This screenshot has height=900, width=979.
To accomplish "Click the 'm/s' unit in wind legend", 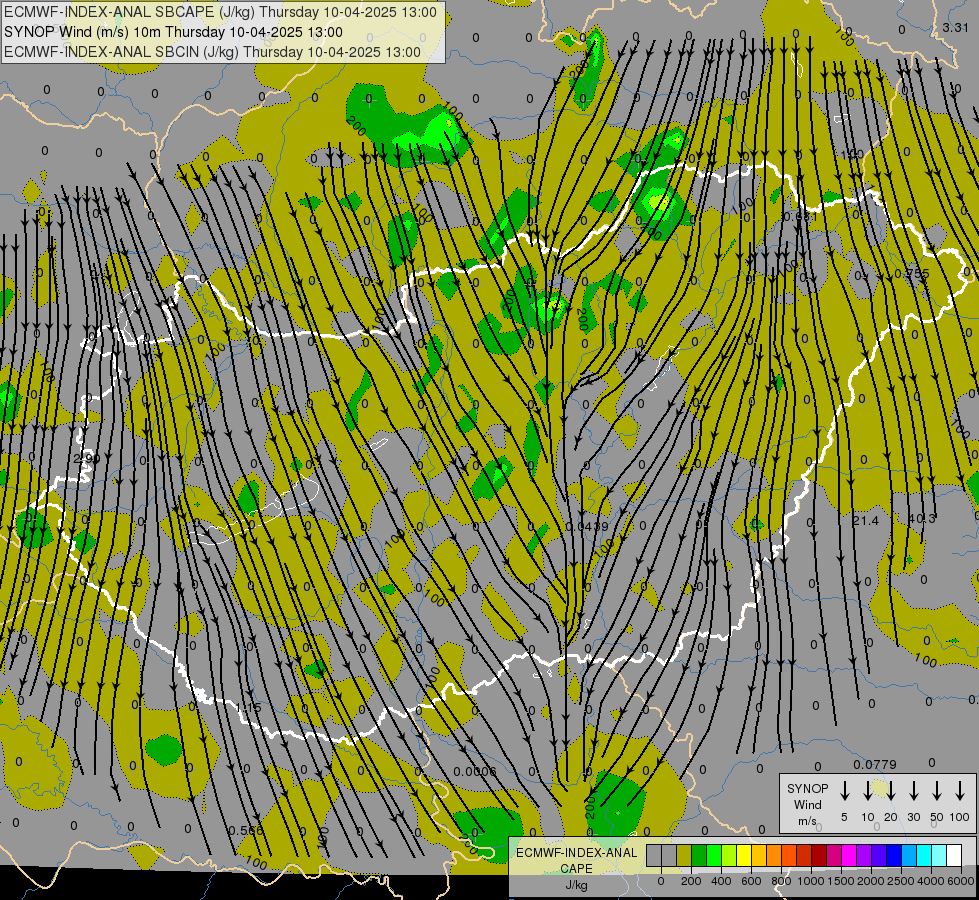I will click(x=807, y=821).
